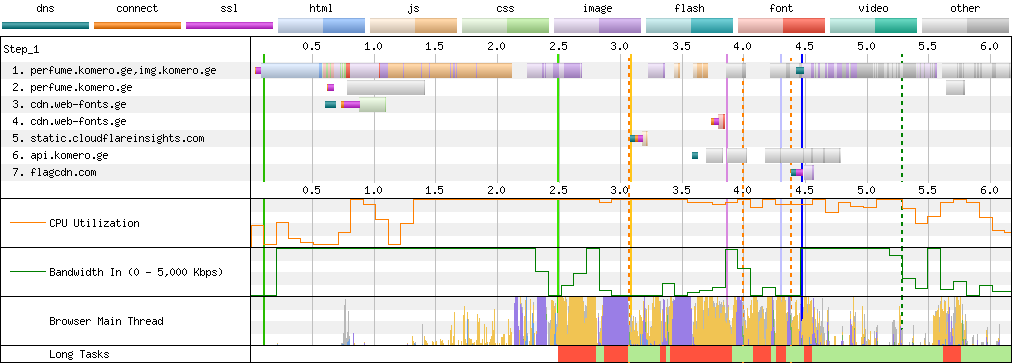Screen dimensions: 1012x363
Task: Click the flash legend color bar
Action: click(689, 25)
